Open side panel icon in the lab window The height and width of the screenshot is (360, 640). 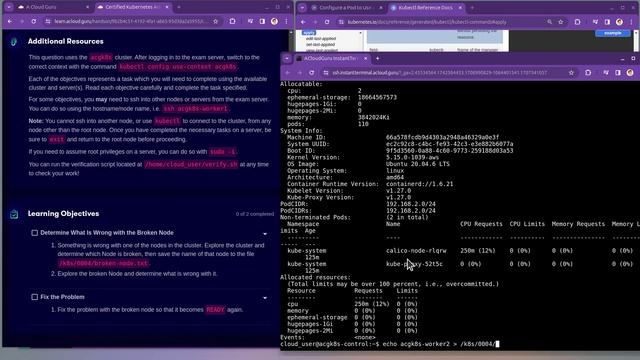(262, 21)
